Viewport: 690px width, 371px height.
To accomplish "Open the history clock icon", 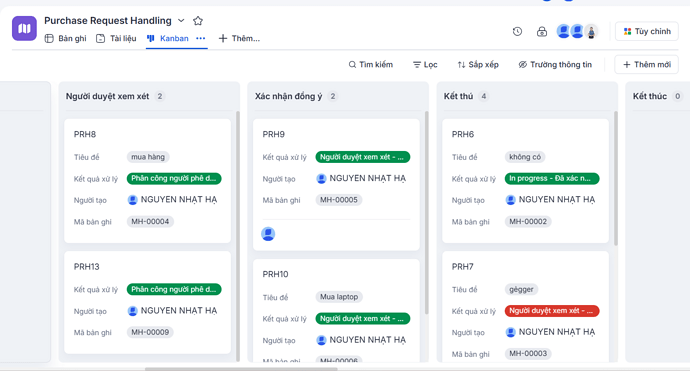I will 518,31.
